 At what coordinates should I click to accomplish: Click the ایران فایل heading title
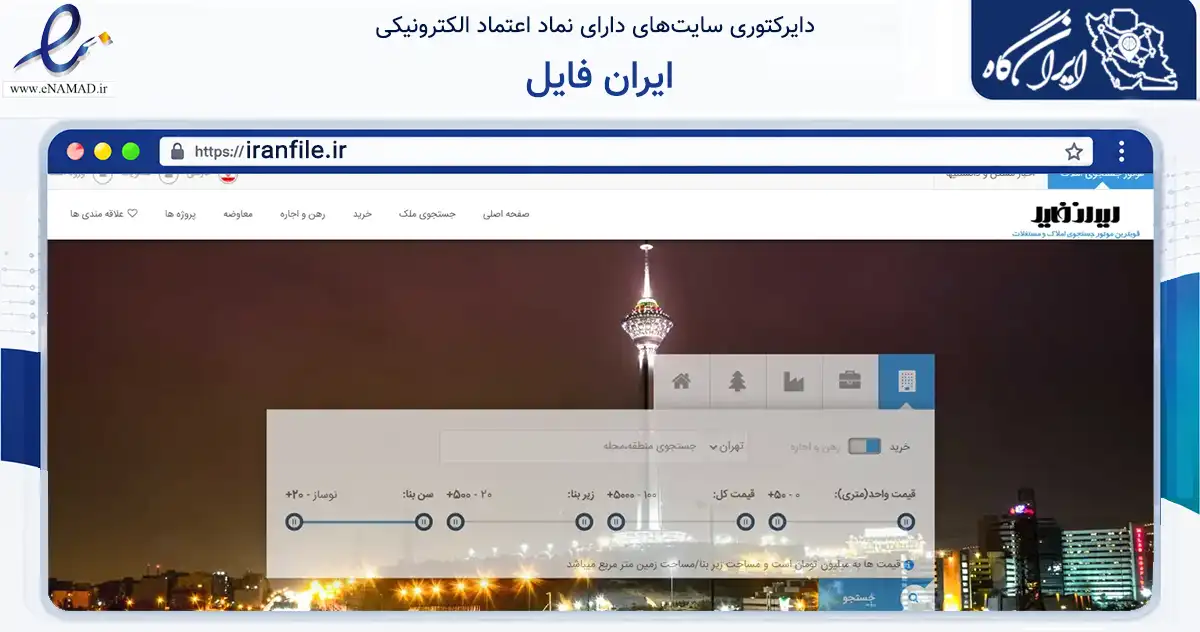[x=600, y=78]
